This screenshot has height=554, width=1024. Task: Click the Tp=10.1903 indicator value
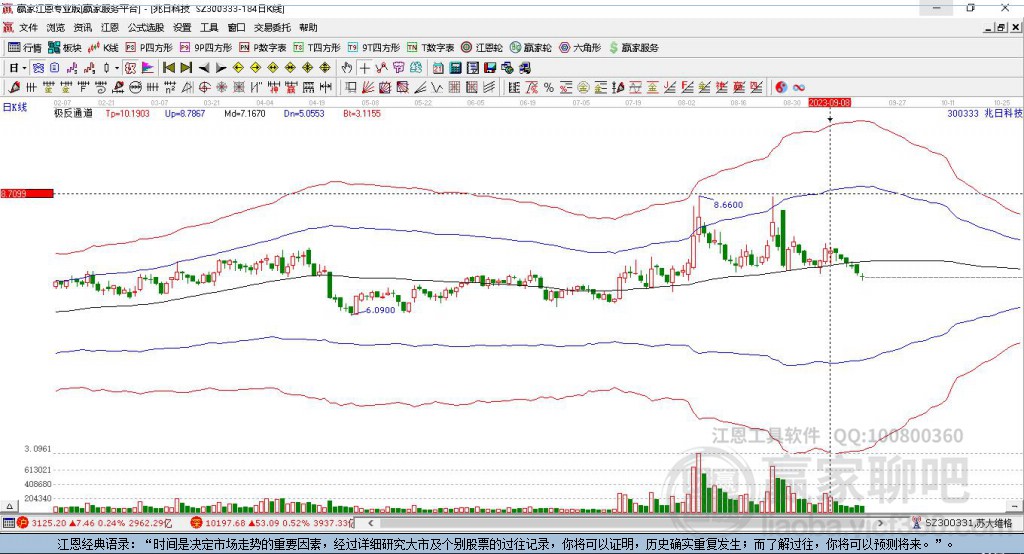[127, 114]
